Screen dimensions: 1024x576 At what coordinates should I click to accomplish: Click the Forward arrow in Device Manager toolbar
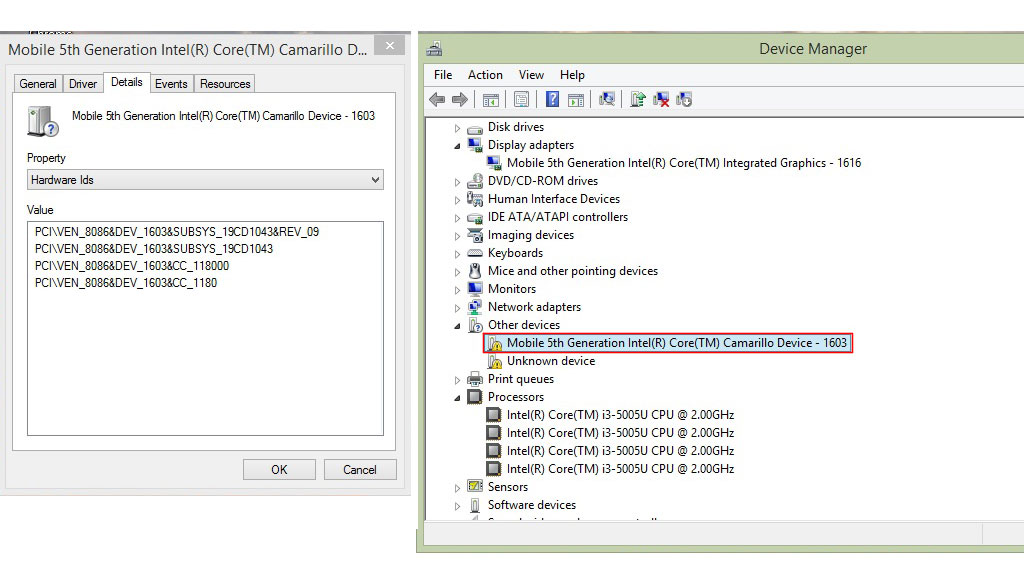point(460,99)
